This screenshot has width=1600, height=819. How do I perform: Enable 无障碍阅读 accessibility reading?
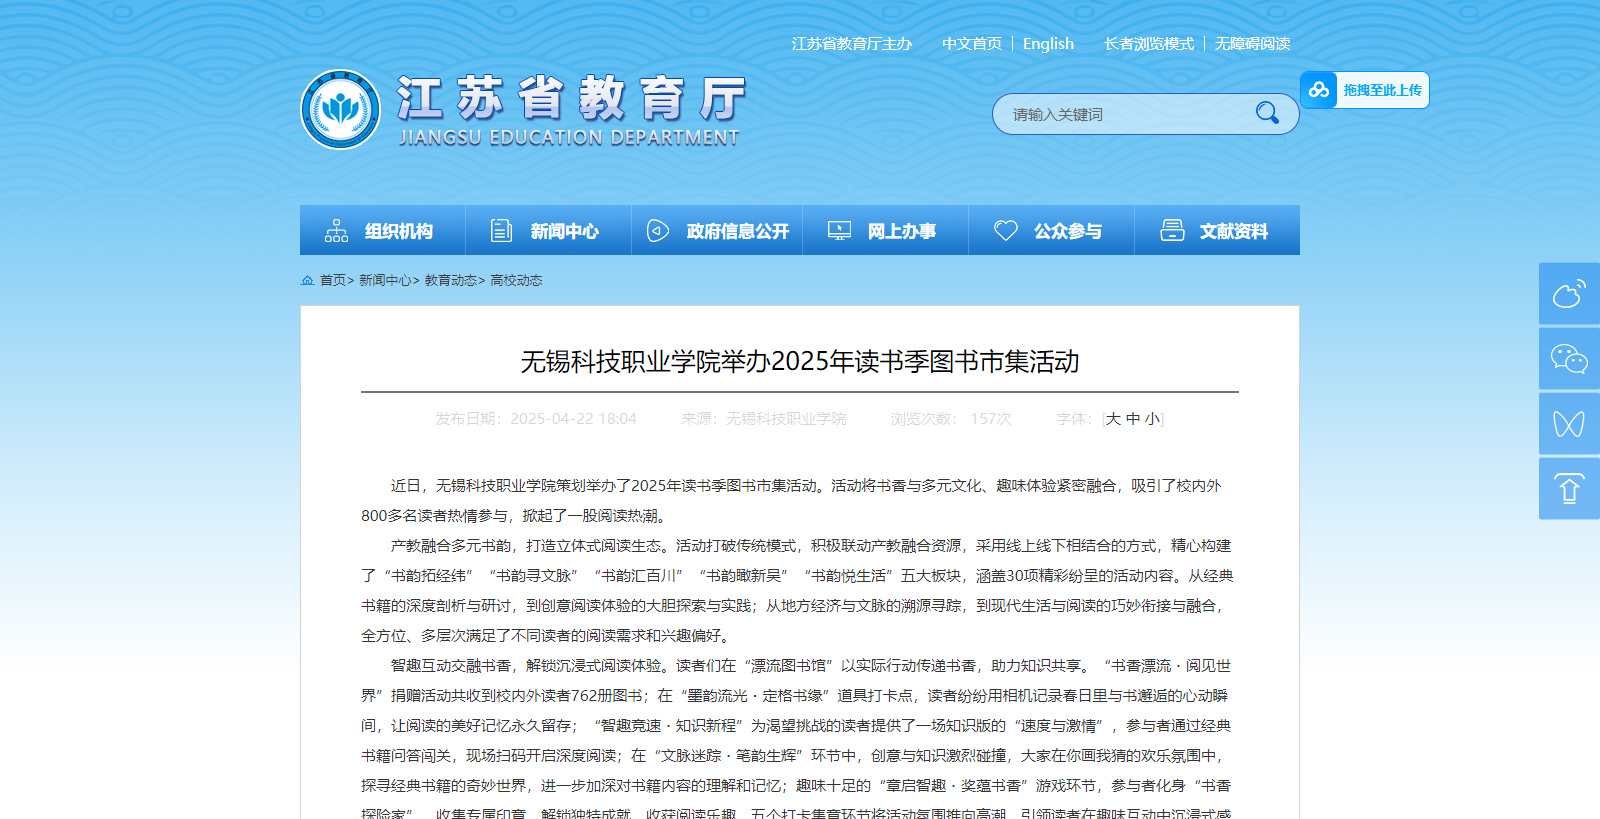click(x=1252, y=44)
